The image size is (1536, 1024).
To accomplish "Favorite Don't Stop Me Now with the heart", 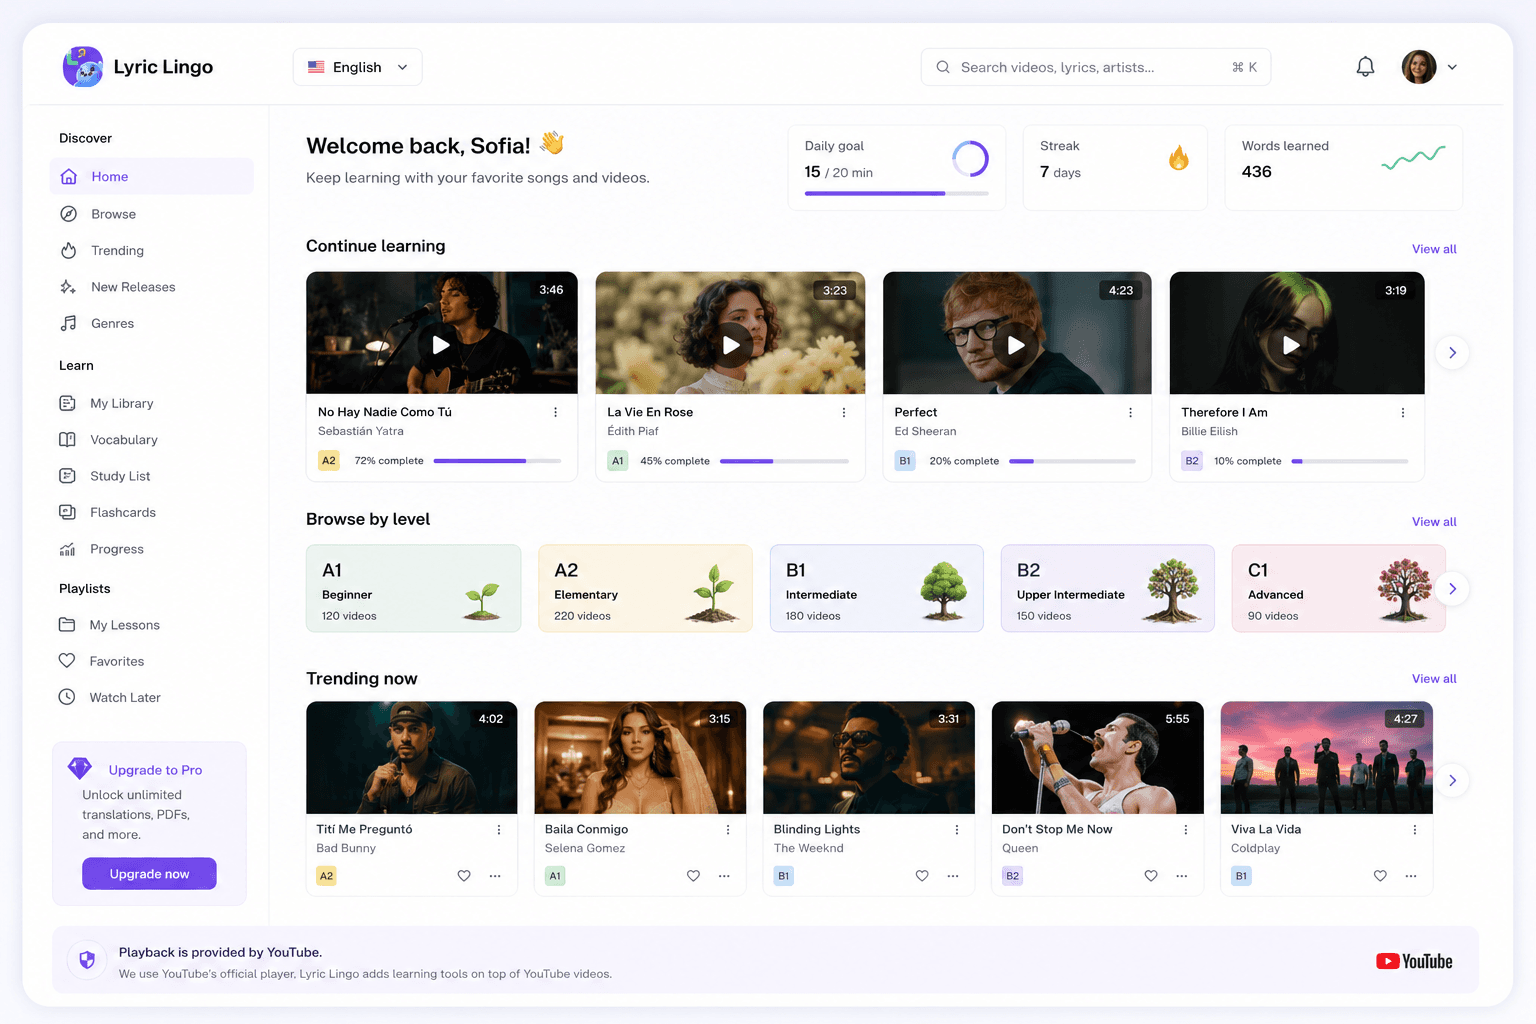I will tap(1151, 876).
